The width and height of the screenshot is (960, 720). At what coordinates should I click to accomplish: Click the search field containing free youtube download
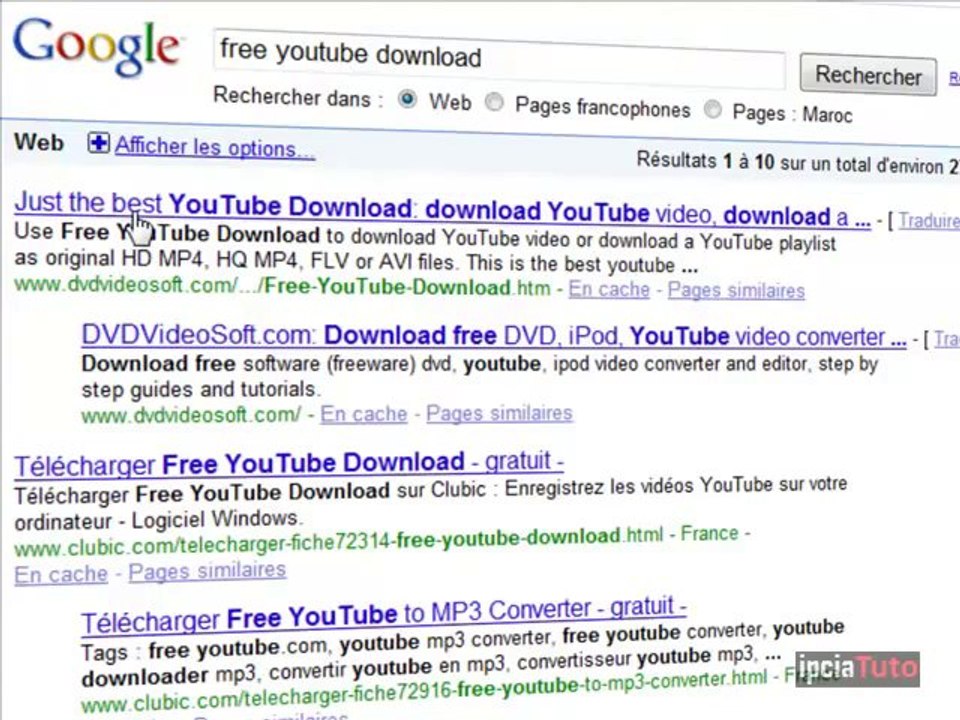(499, 59)
